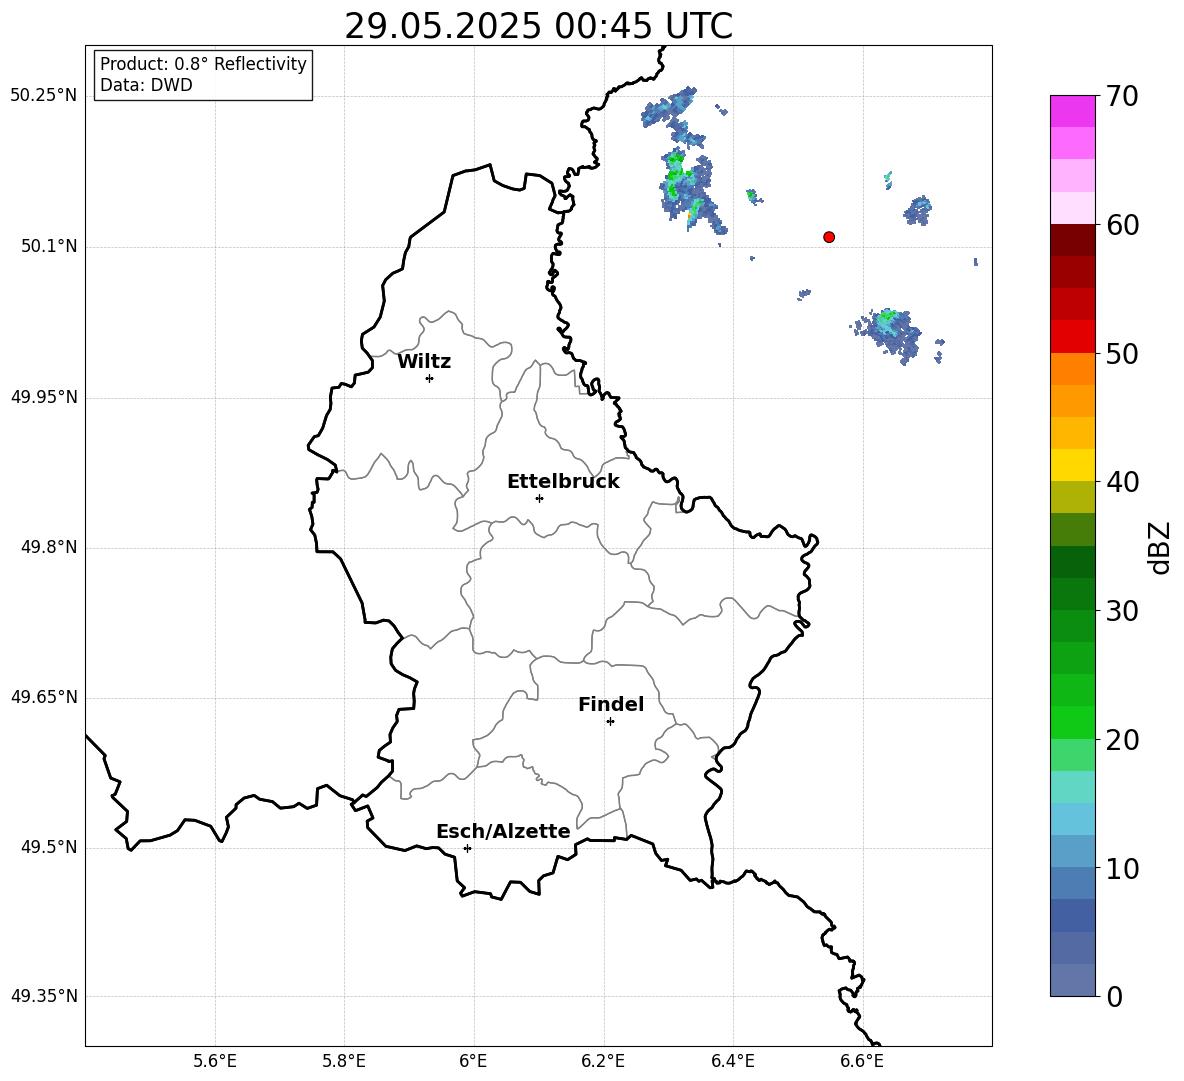Click the 5.8°E longitude label
Image resolution: width=1184 pixels, height=1081 pixels.
point(344,1061)
